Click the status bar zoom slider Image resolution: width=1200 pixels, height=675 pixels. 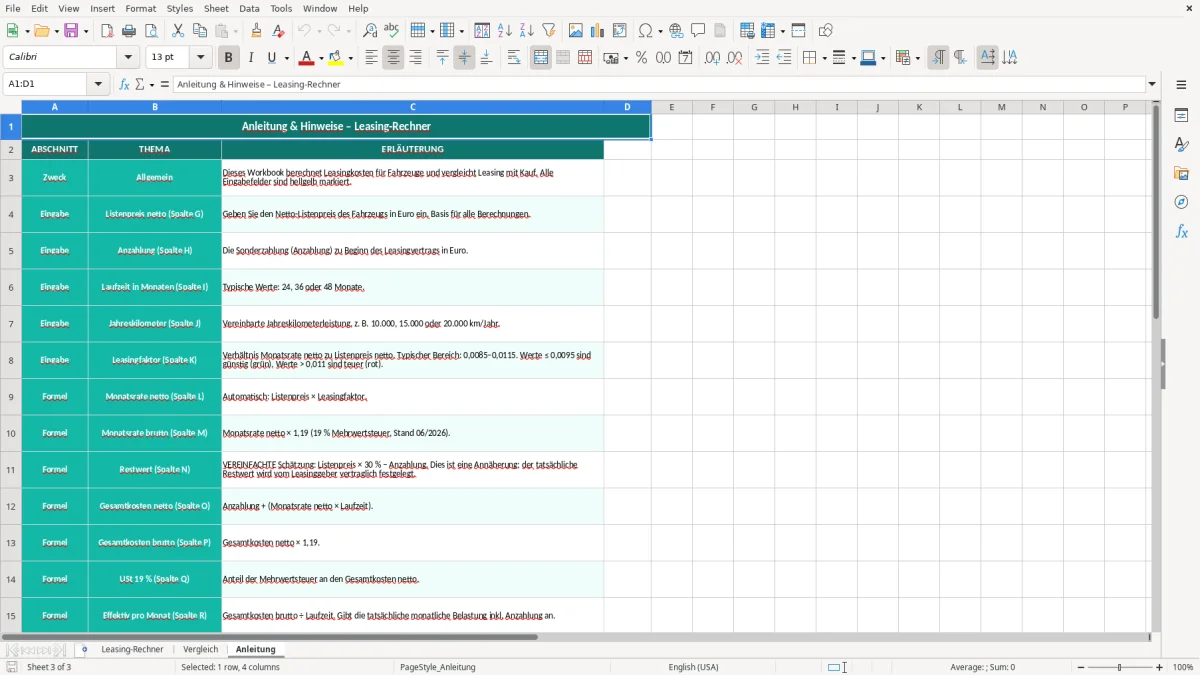[1120, 667]
